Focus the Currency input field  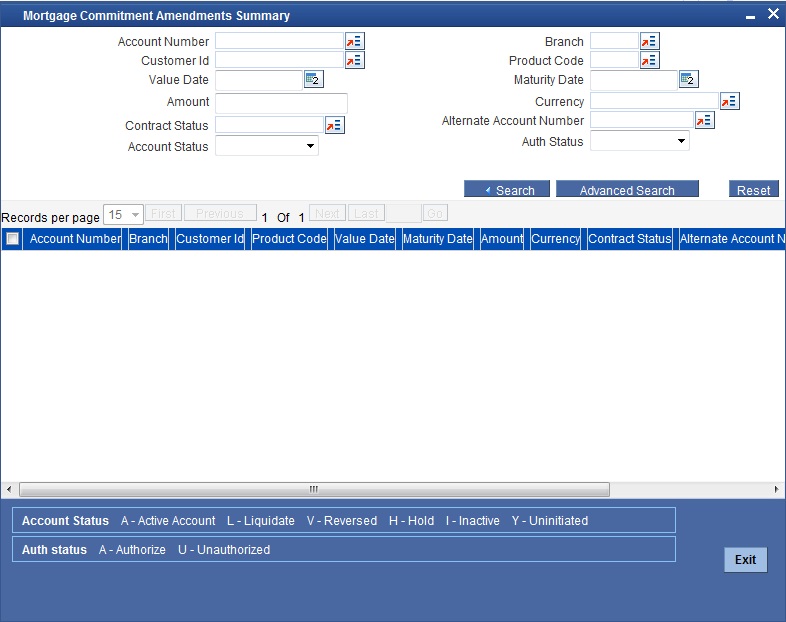pyautogui.click(x=655, y=101)
